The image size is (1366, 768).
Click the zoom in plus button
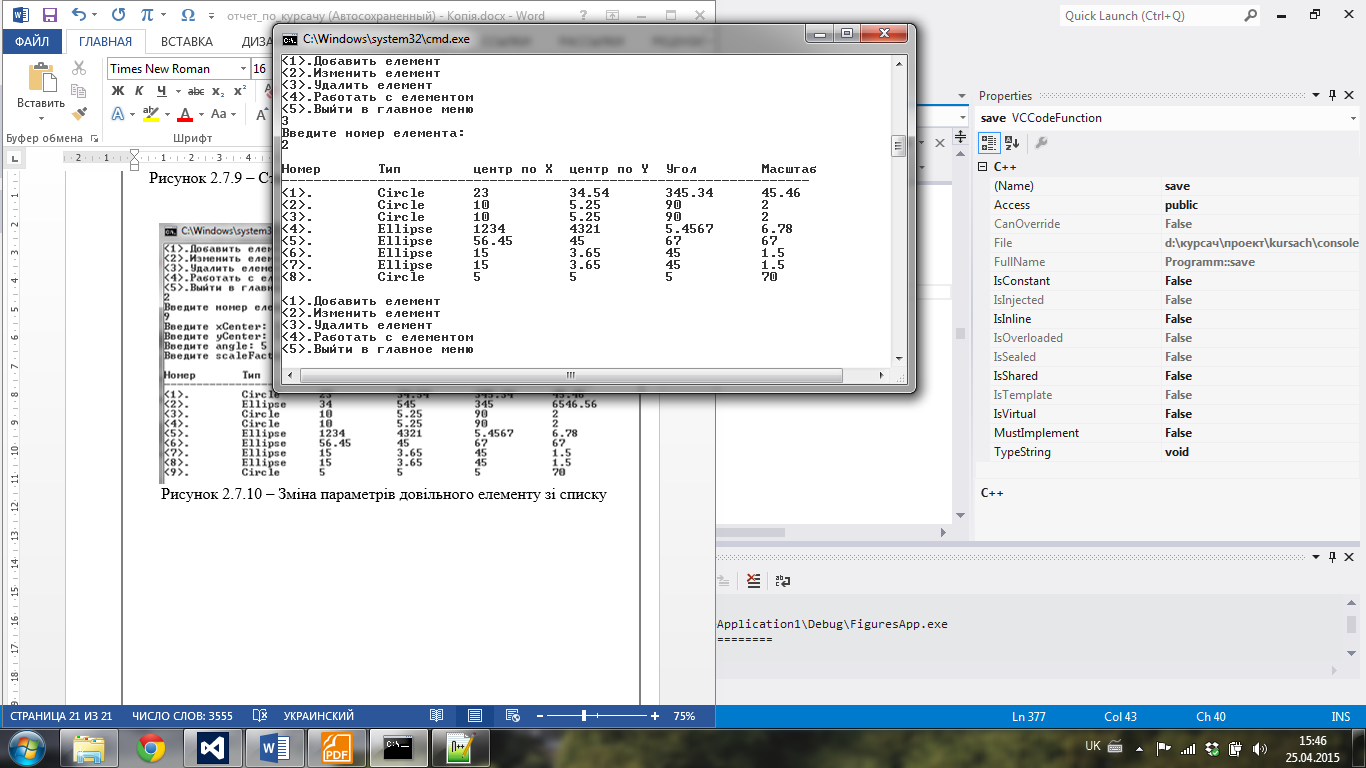[655, 716]
